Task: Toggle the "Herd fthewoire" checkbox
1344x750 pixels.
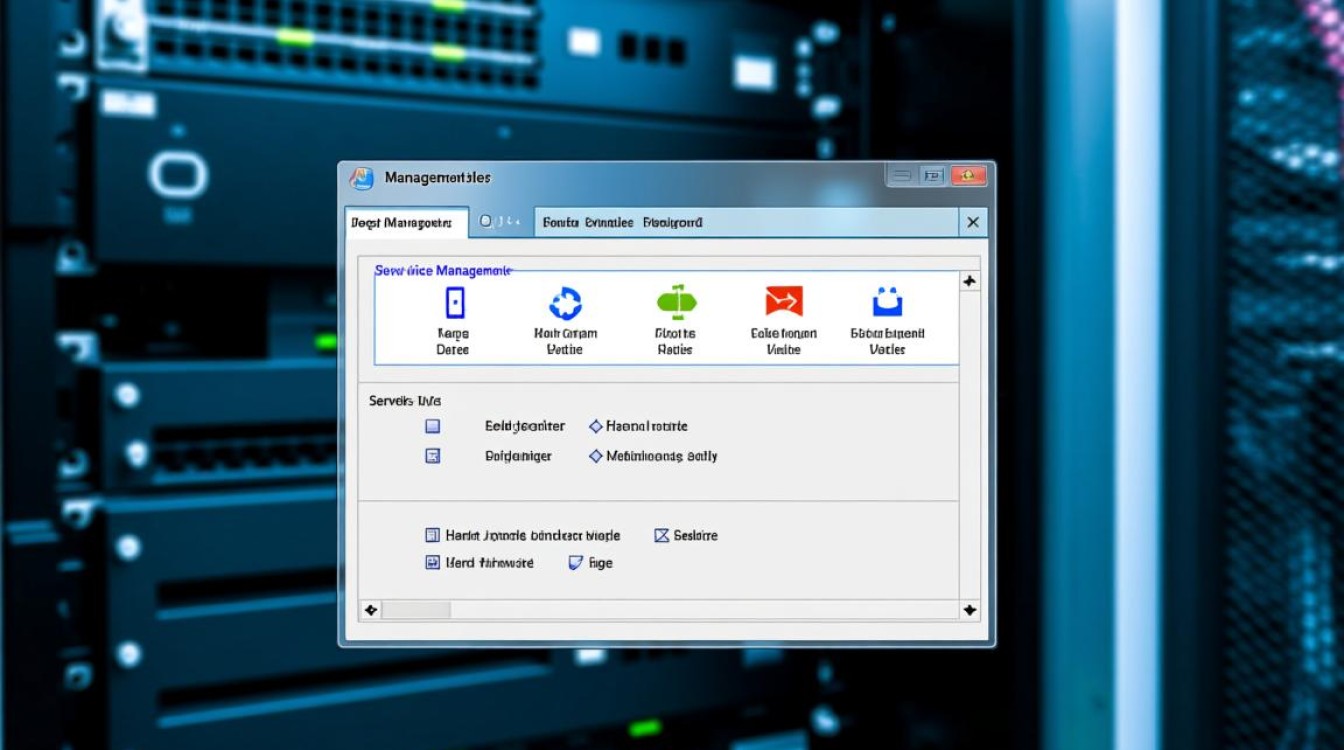Action: click(433, 563)
